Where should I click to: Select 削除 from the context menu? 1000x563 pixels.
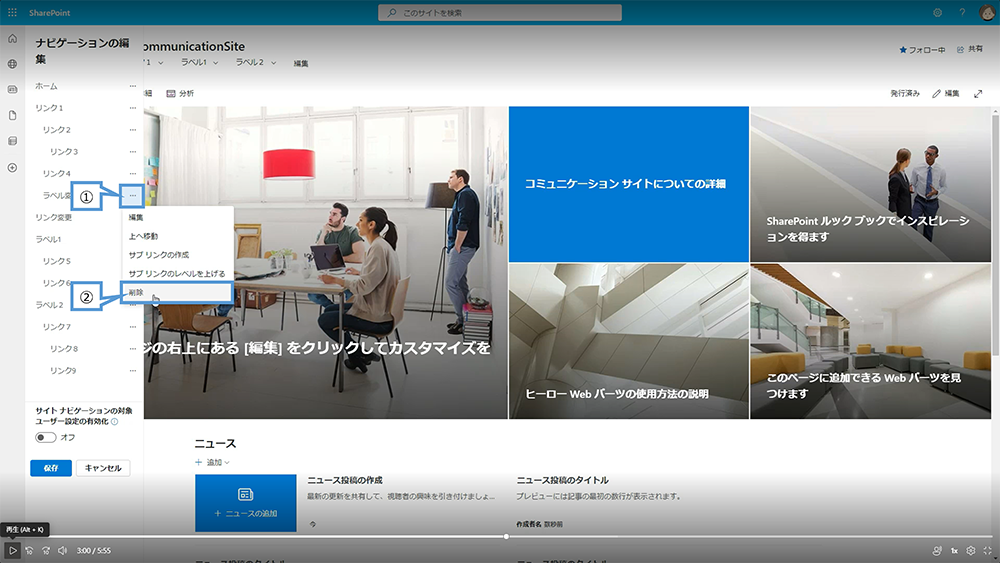136,292
